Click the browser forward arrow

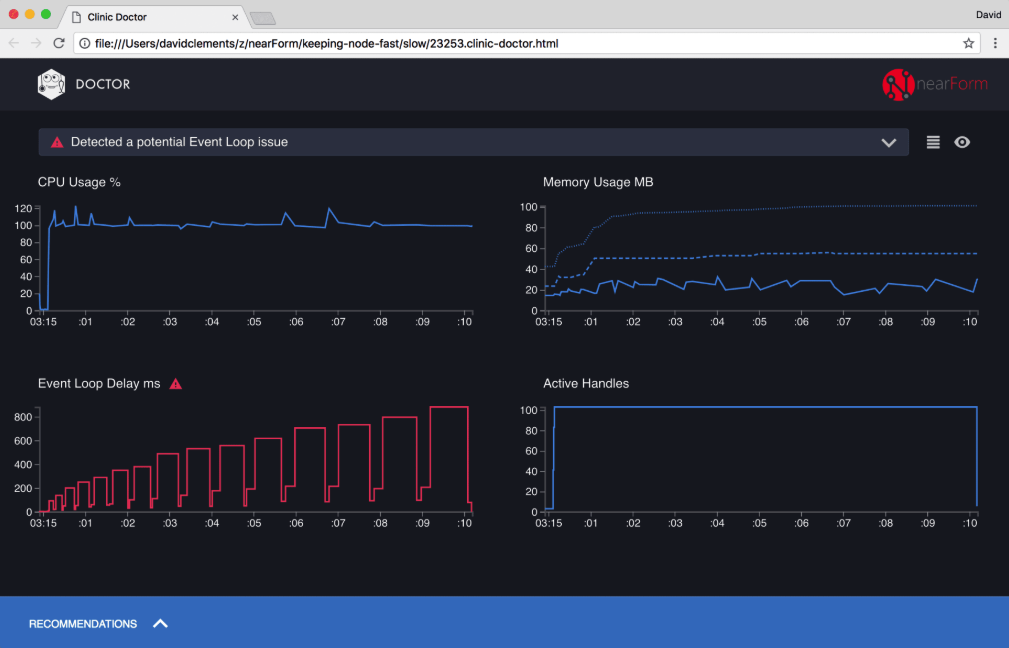point(36,43)
